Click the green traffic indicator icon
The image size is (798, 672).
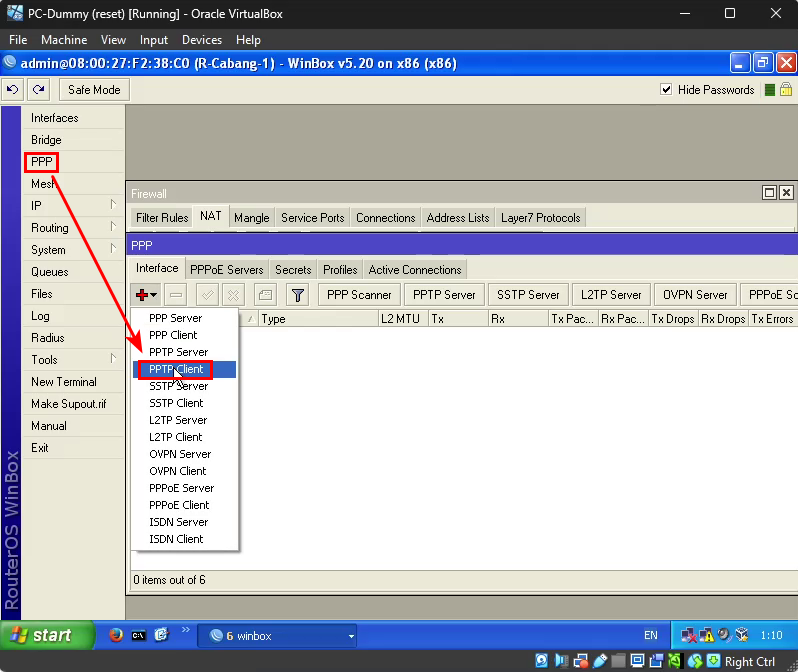[770, 90]
